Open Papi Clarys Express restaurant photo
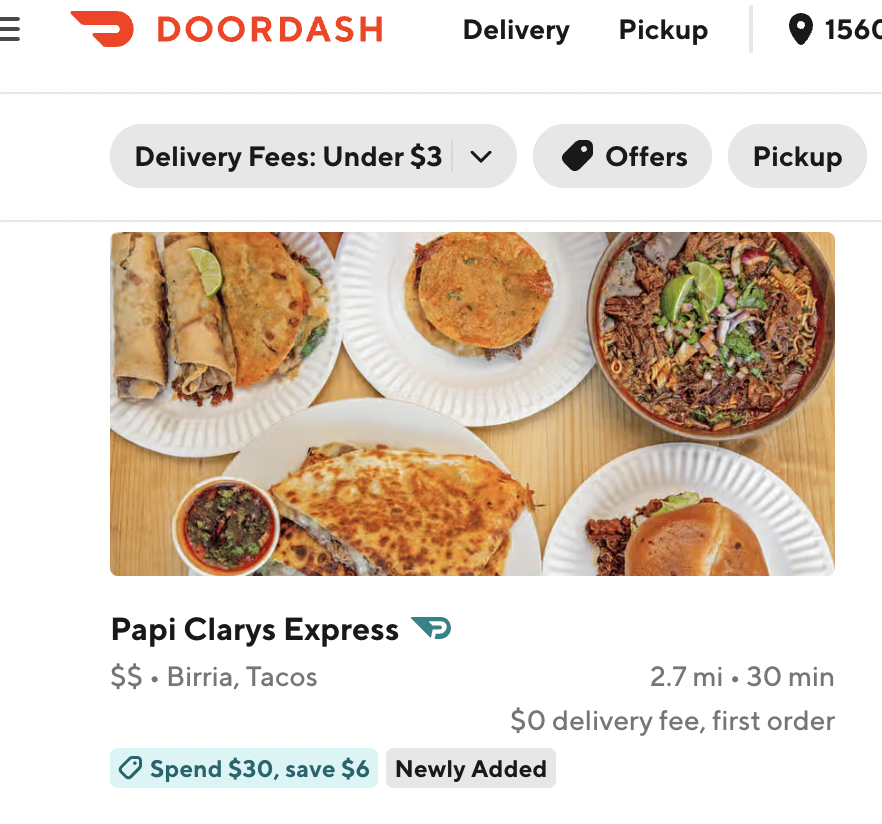This screenshot has height=824, width=882. (472, 404)
